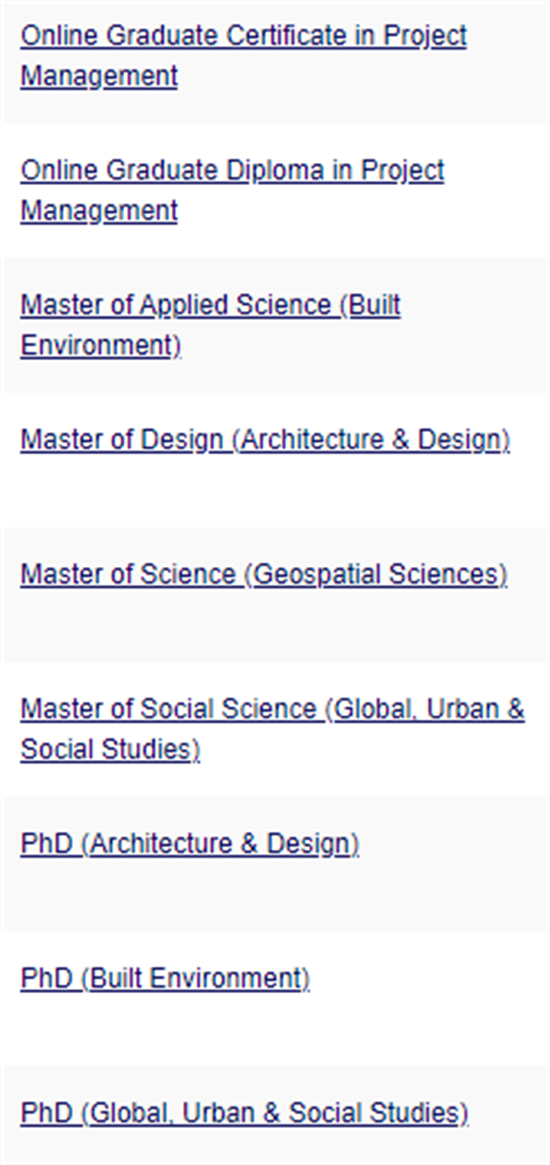
Task: Open PhD (Built Environment) link
Action: pos(165,979)
